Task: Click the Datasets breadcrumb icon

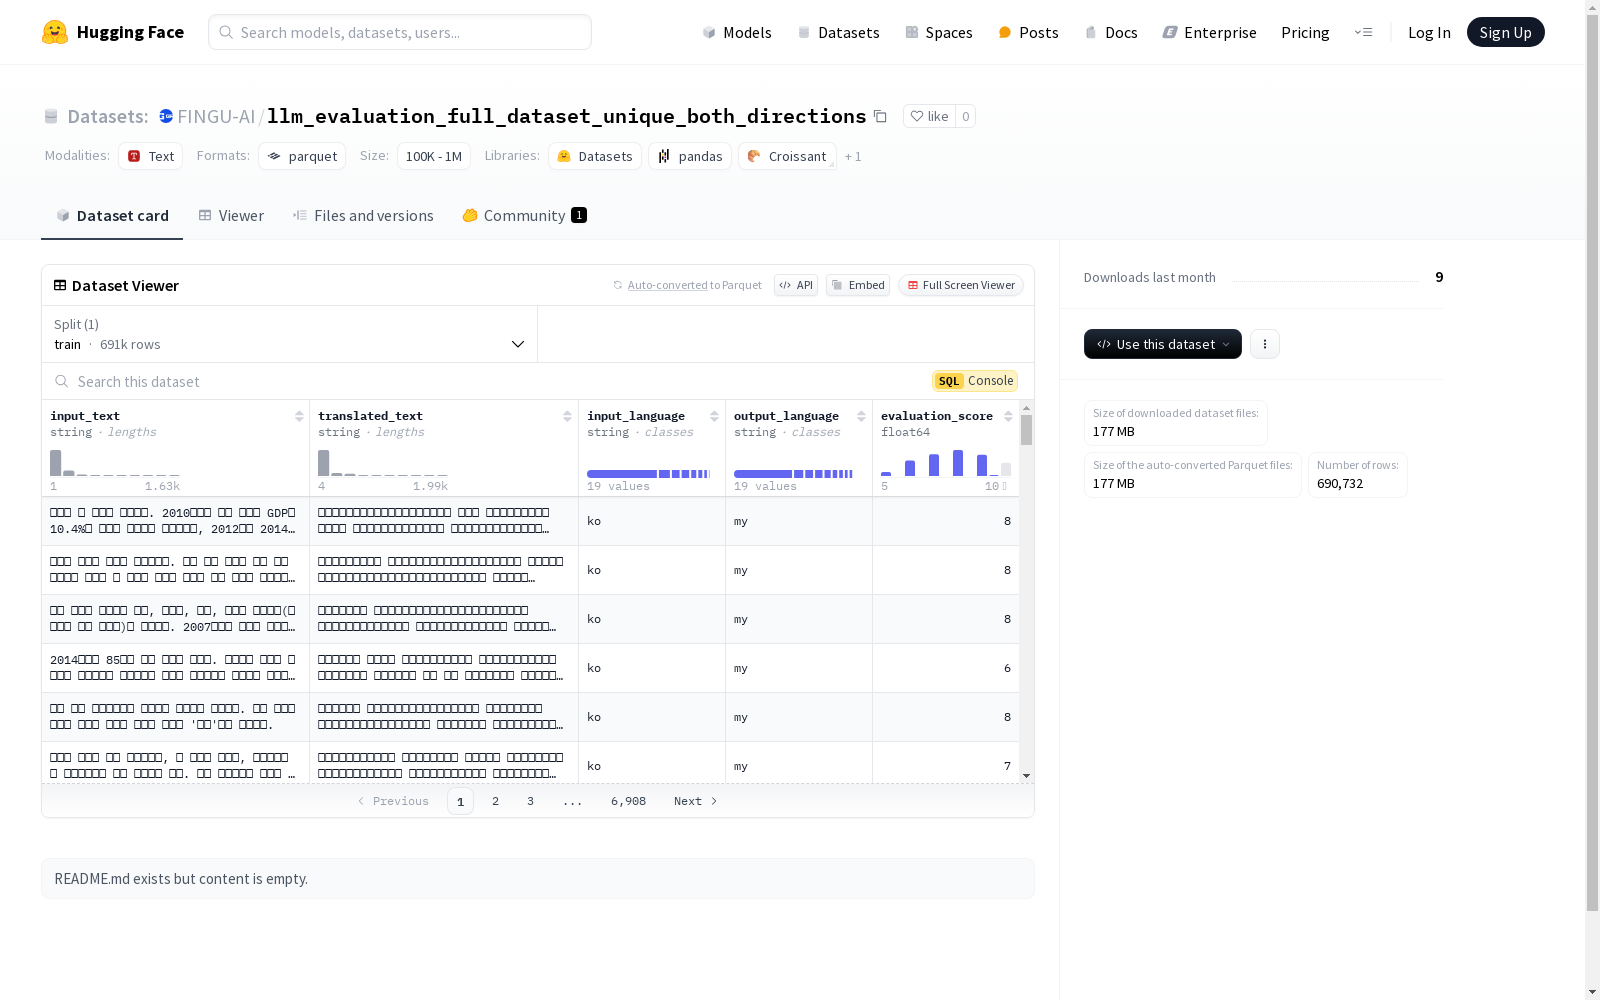Action: coord(51,116)
